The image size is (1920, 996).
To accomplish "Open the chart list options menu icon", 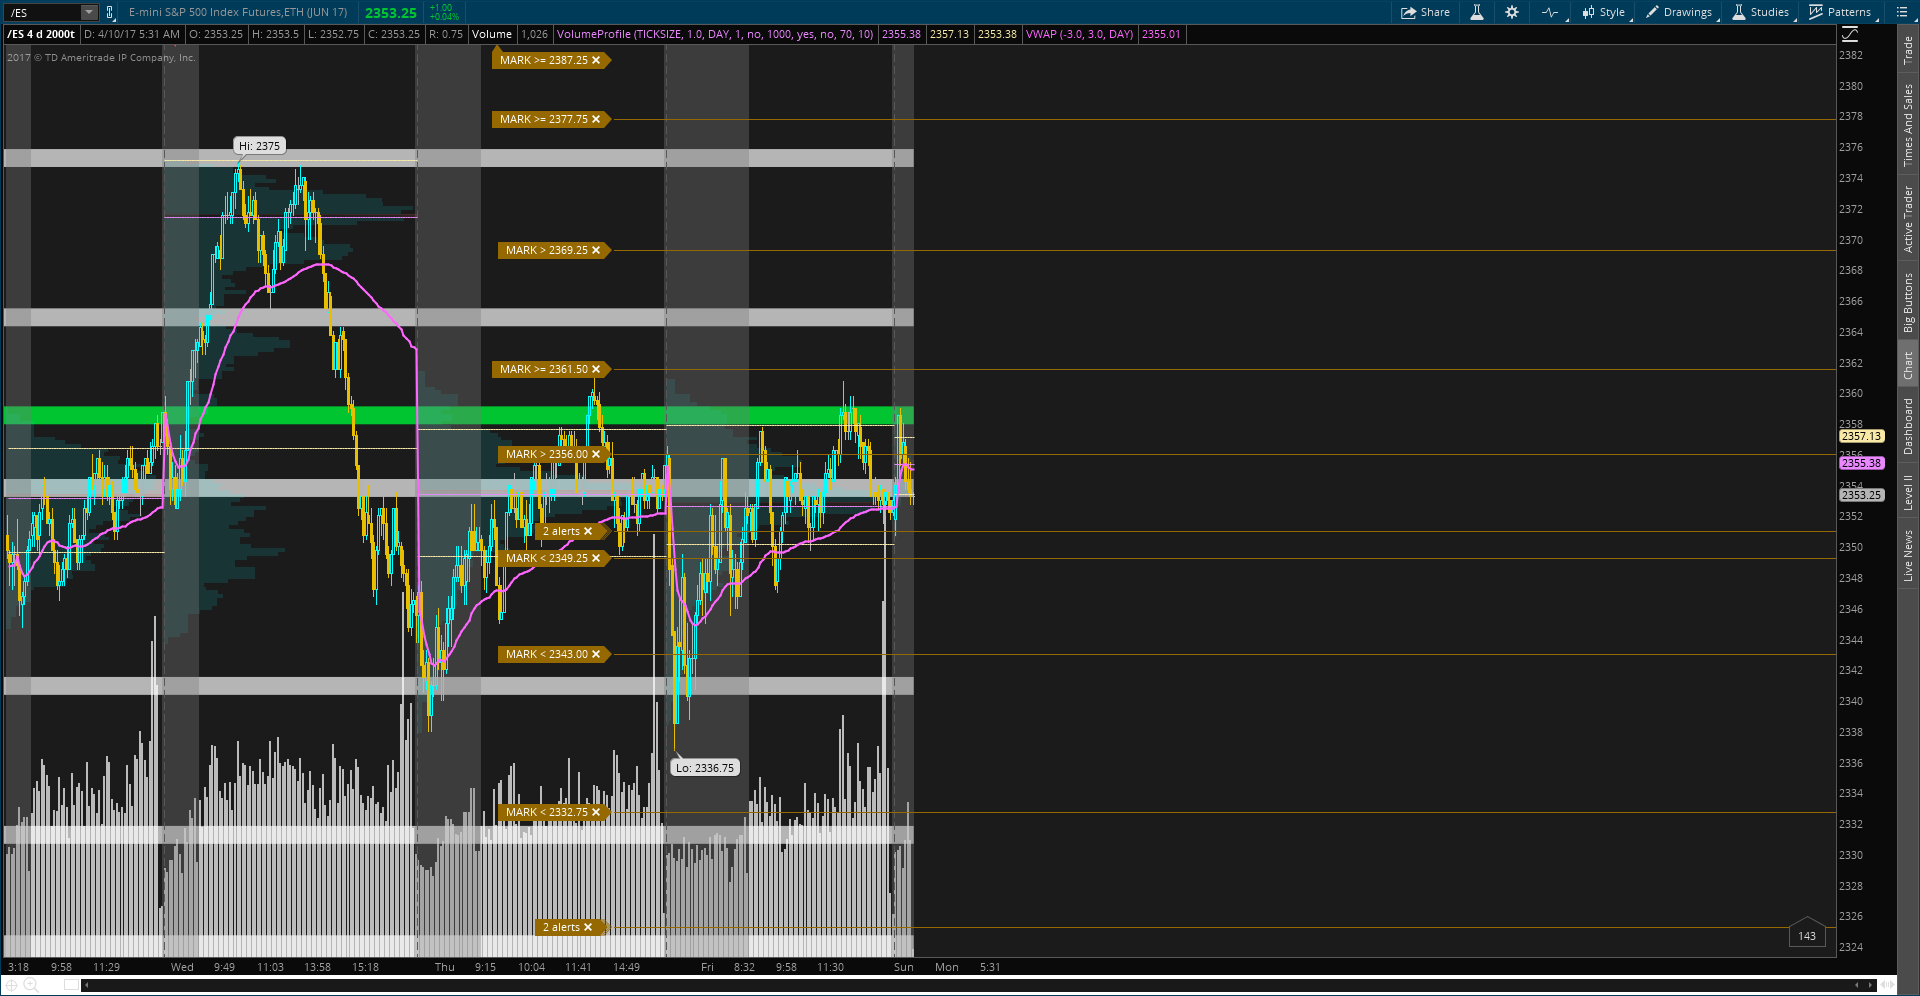I will (x=1902, y=12).
